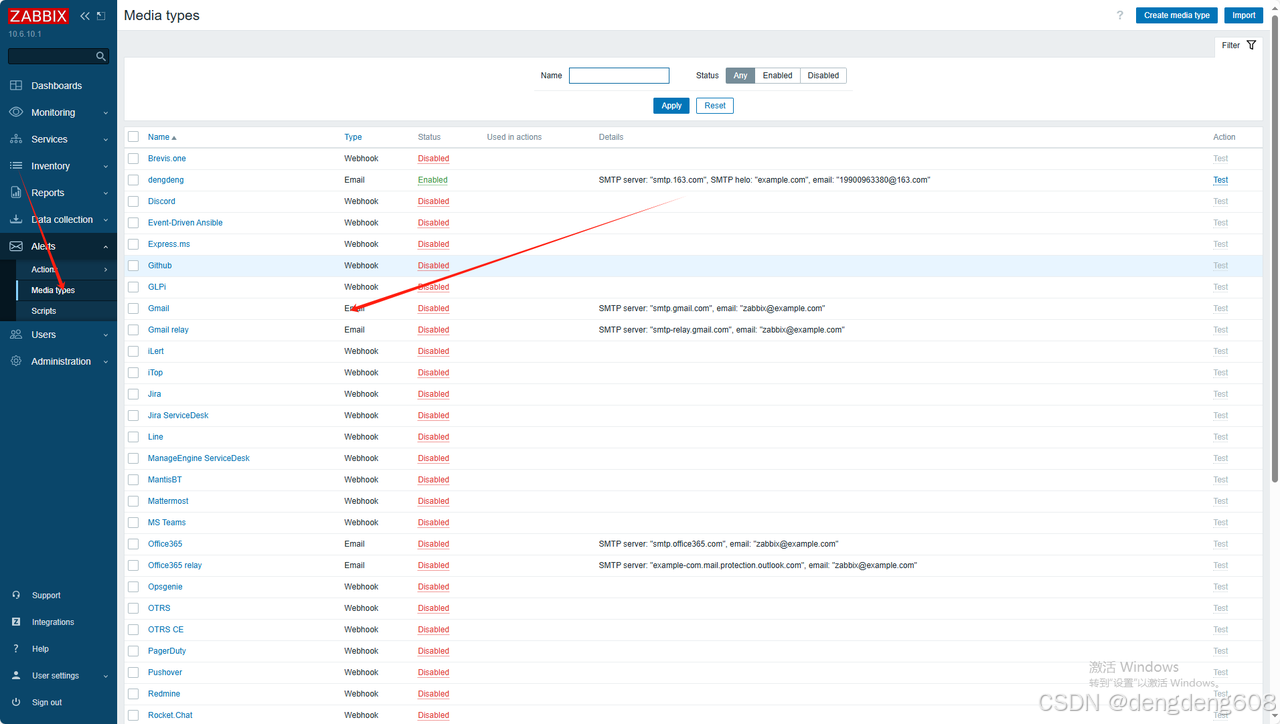The image size is (1280, 724).
Task: Click the User settings person icon
Action: coord(16,676)
